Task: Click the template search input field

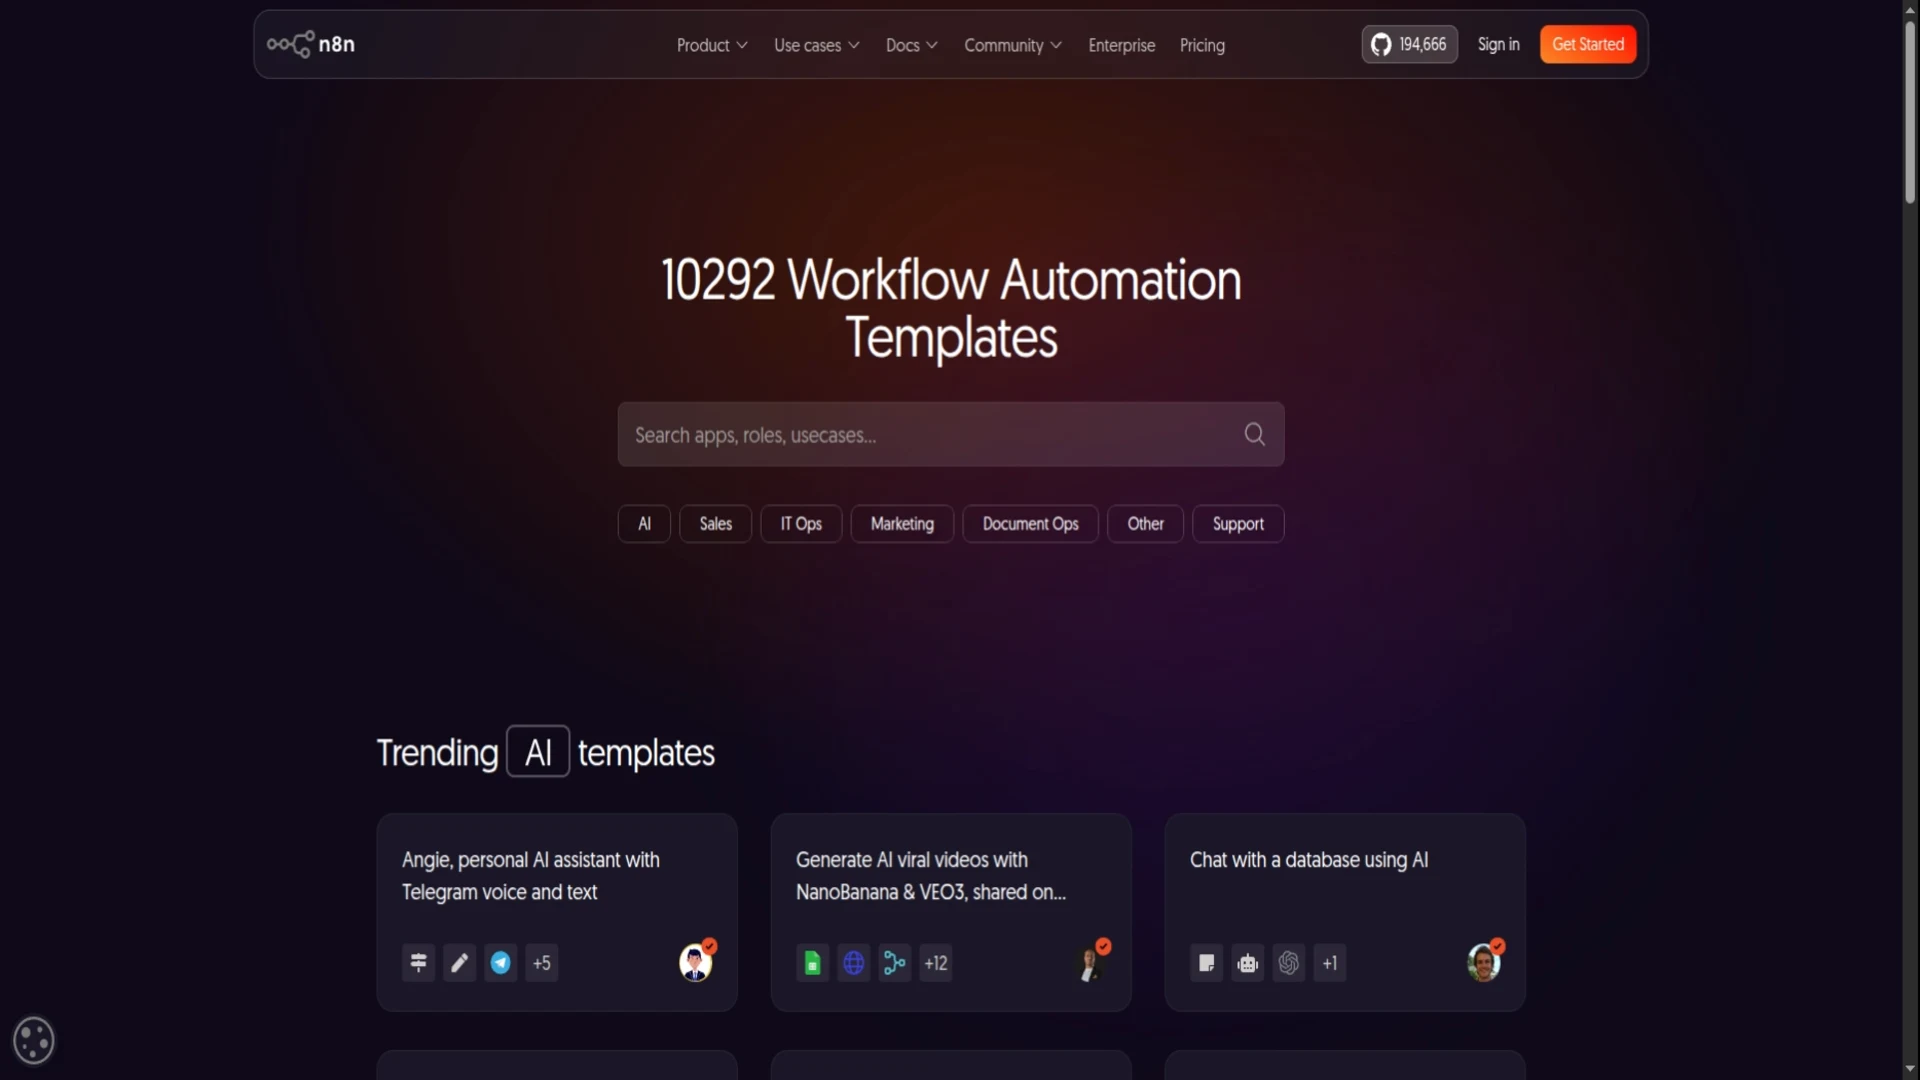Action: click(951, 434)
